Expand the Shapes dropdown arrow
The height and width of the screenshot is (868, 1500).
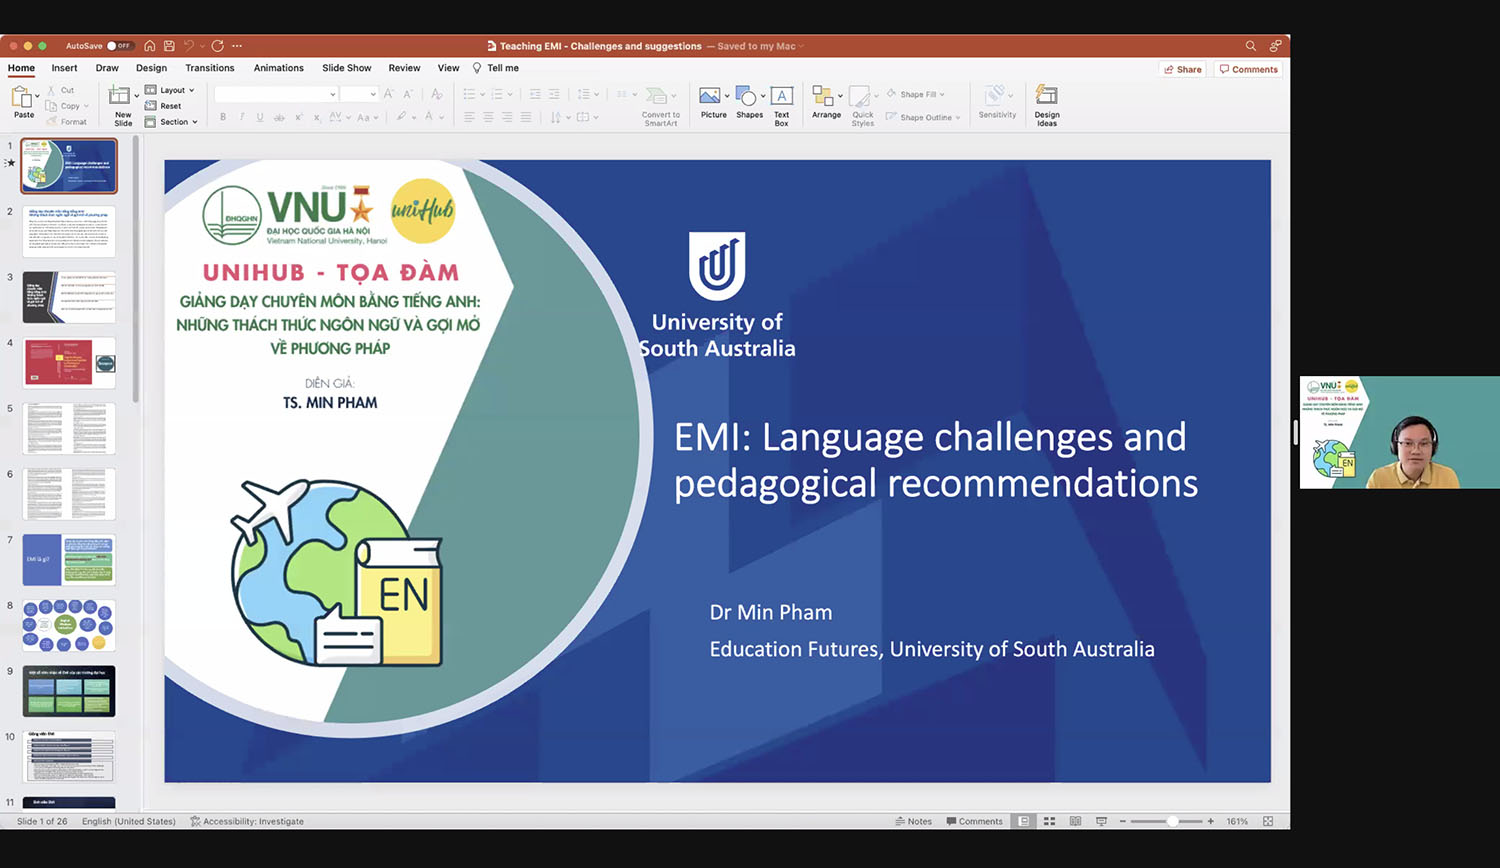tap(763, 96)
